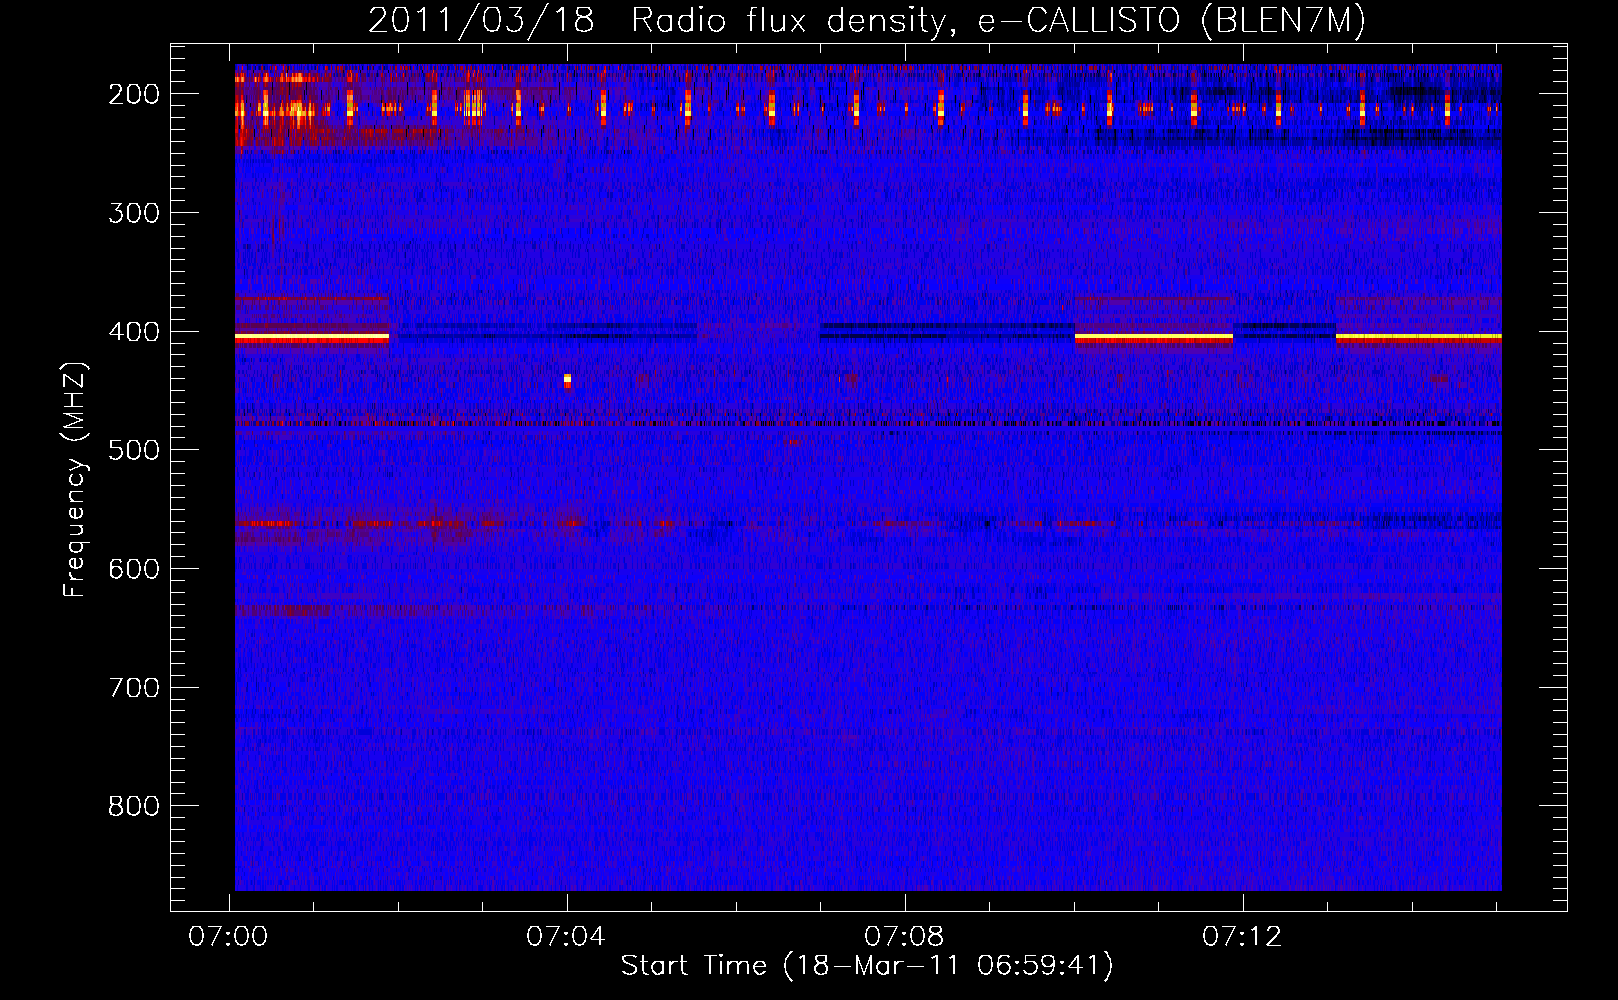Select the 600 frequency tick label
Screen dimensions: 1618x1000
pyautogui.click(x=134, y=569)
